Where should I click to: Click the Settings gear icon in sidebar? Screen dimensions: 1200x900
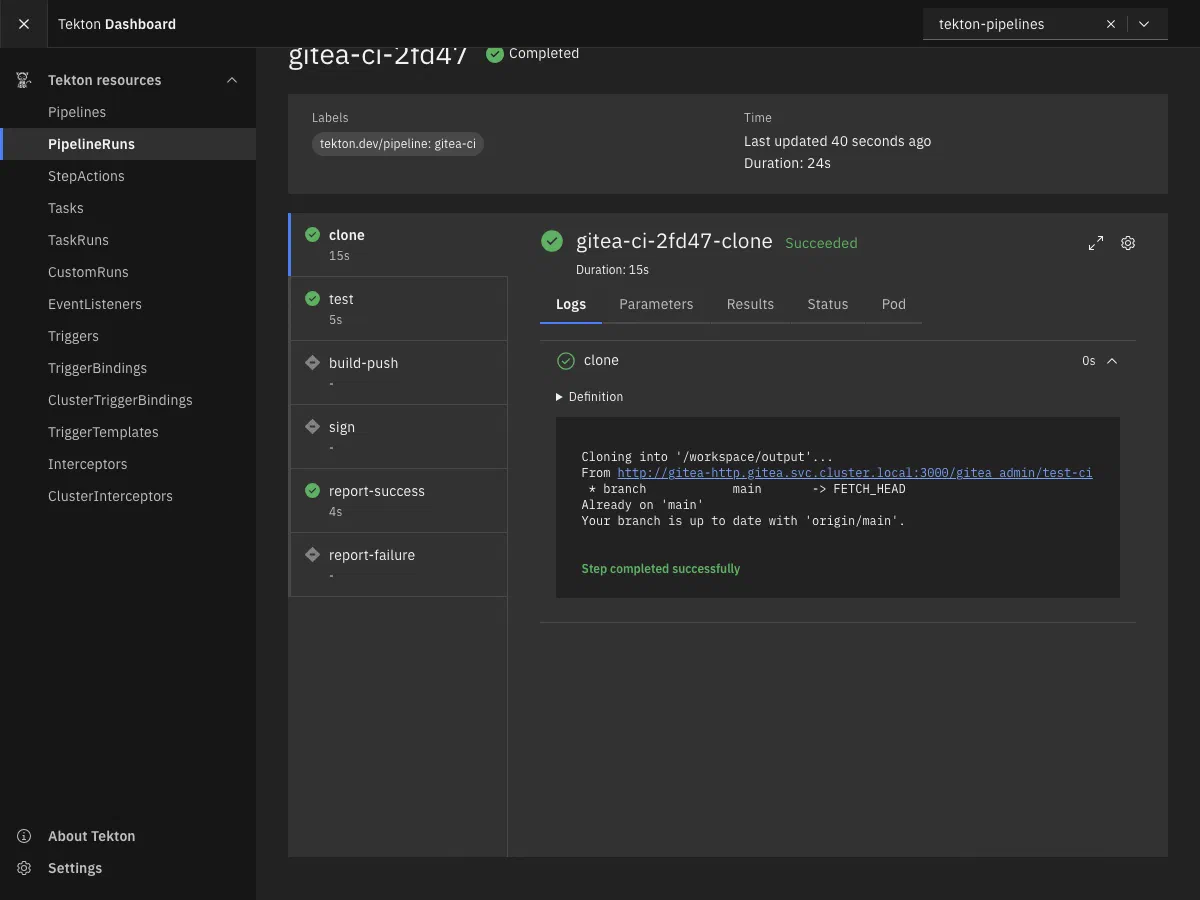[24, 868]
